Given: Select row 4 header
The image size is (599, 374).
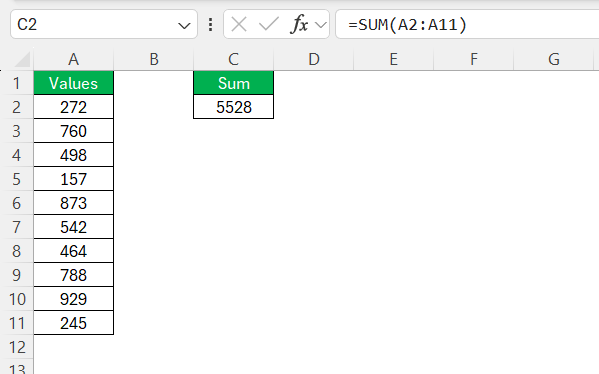Looking at the screenshot, I should (x=16, y=155).
